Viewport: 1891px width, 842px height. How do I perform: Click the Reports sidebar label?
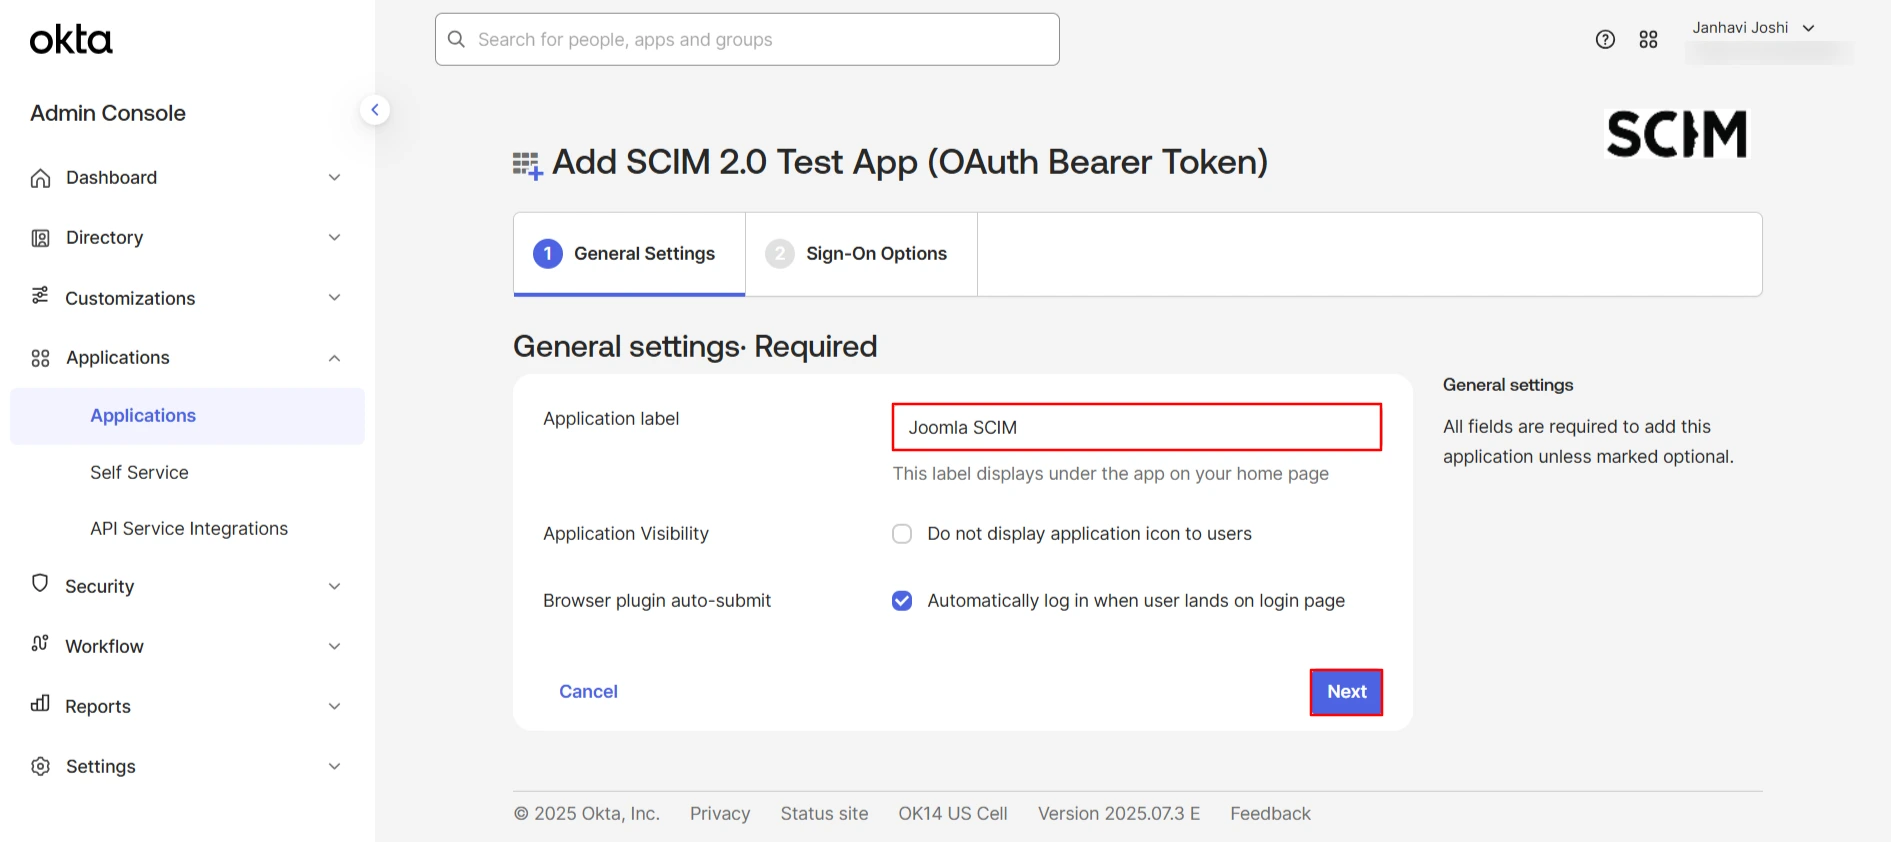(98, 706)
